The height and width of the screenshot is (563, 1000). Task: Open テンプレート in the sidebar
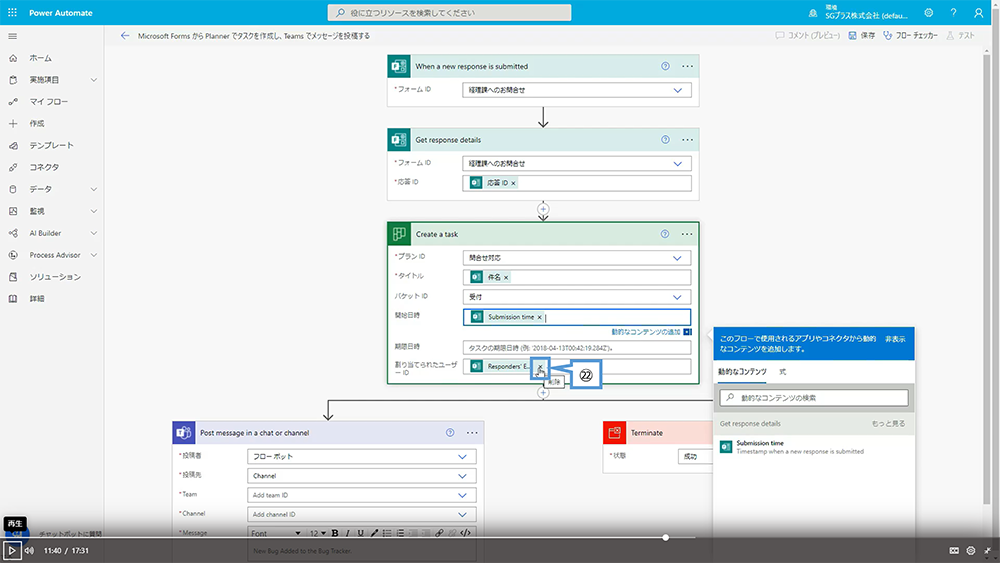point(52,145)
